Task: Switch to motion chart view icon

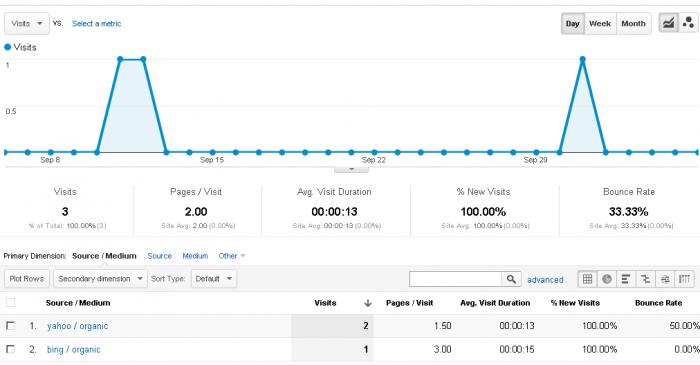Action: (x=688, y=23)
